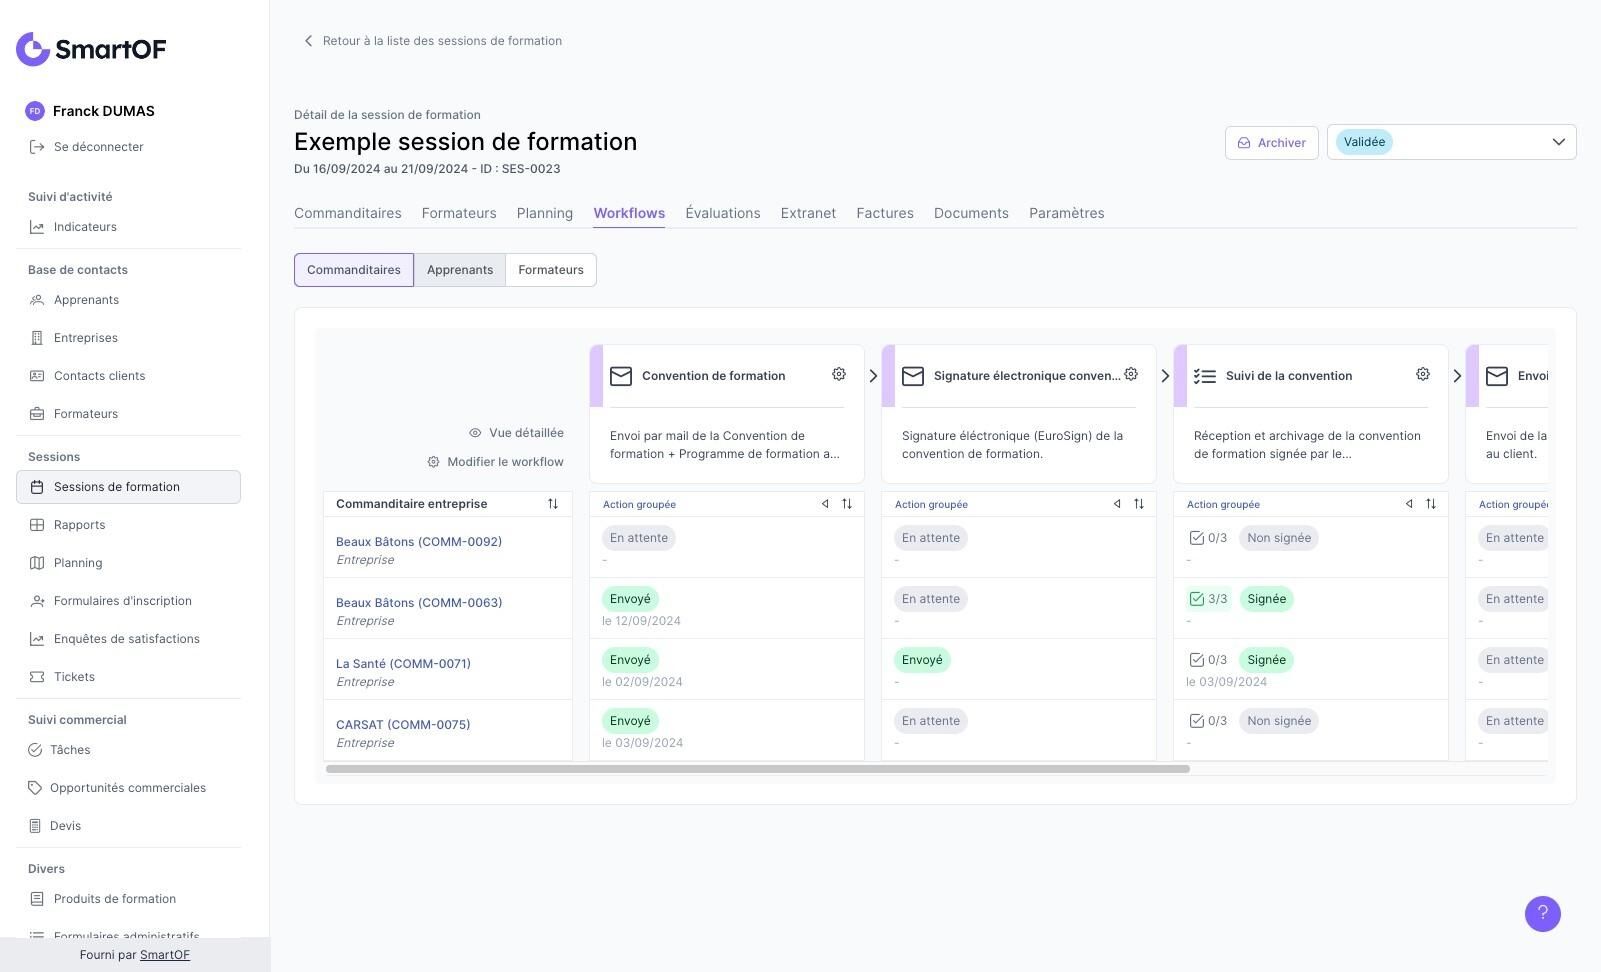Click the back arrow to sessions list

pyautogui.click(x=308, y=41)
